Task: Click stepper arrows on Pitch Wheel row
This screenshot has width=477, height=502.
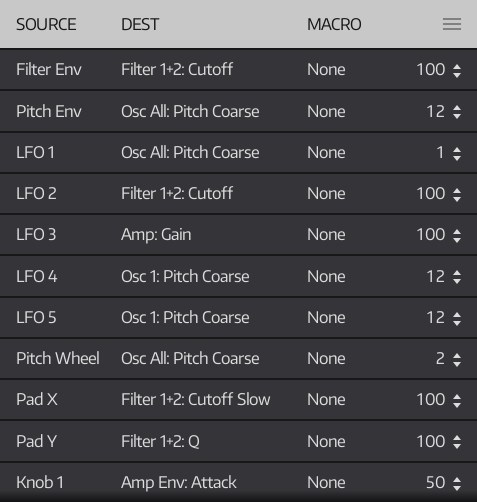Action: pyautogui.click(x=457, y=359)
